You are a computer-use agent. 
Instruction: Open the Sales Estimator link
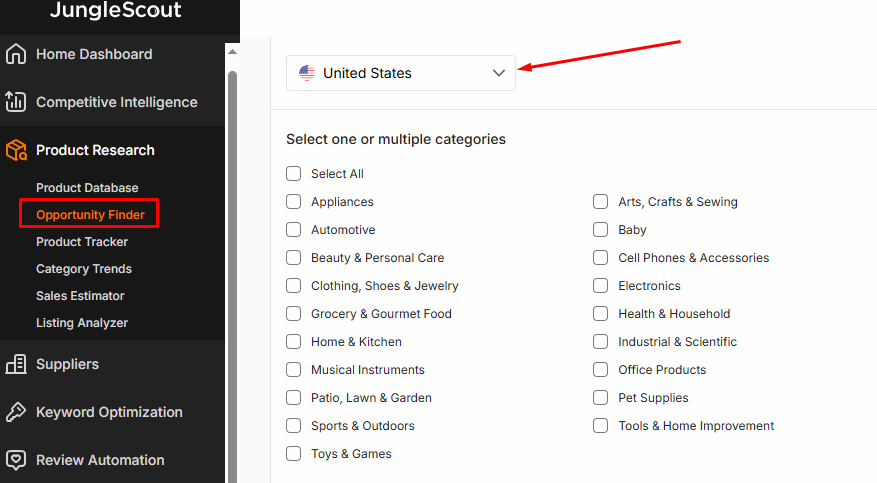[80, 296]
